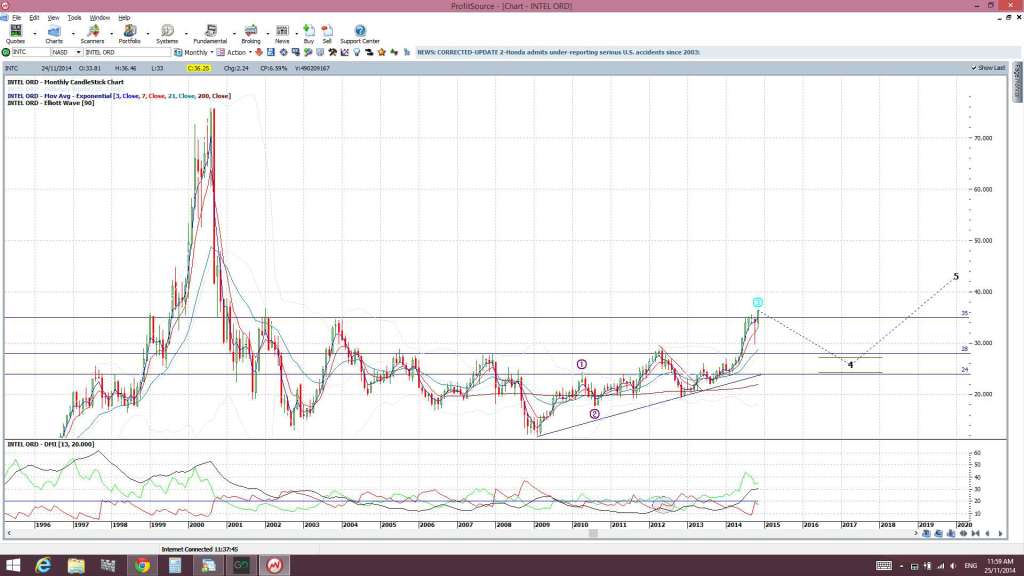Click the Buy order icon

[x=309, y=34]
